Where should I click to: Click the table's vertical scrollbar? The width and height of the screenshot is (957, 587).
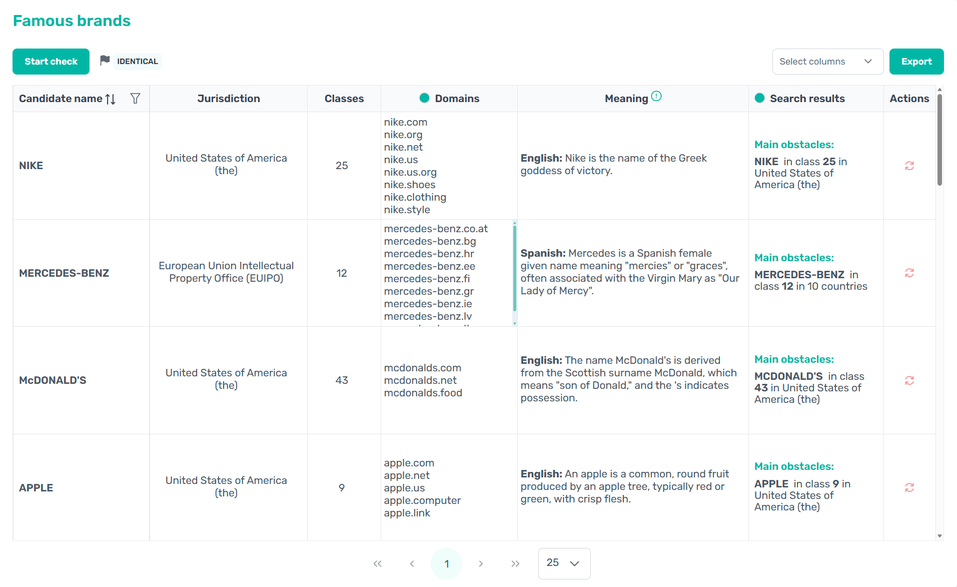(x=938, y=140)
